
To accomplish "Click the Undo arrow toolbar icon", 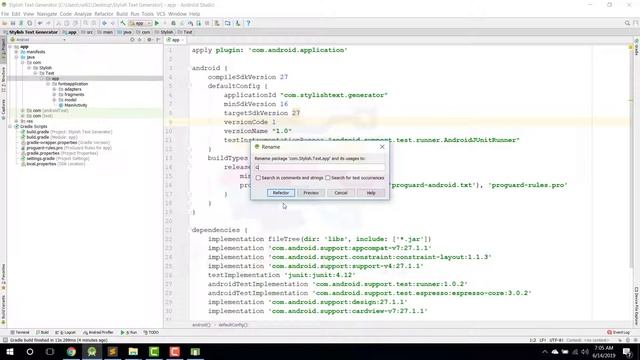I will pyautogui.click(x=40, y=23).
